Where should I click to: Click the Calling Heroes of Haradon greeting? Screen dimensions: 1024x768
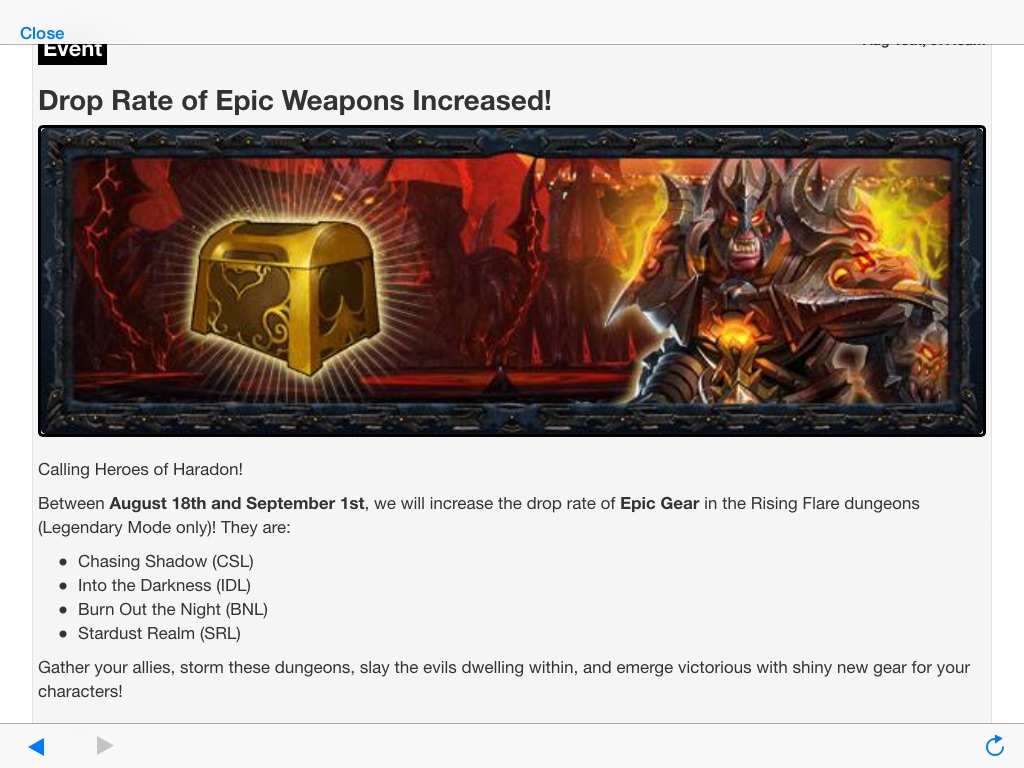(x=140, y=470)
